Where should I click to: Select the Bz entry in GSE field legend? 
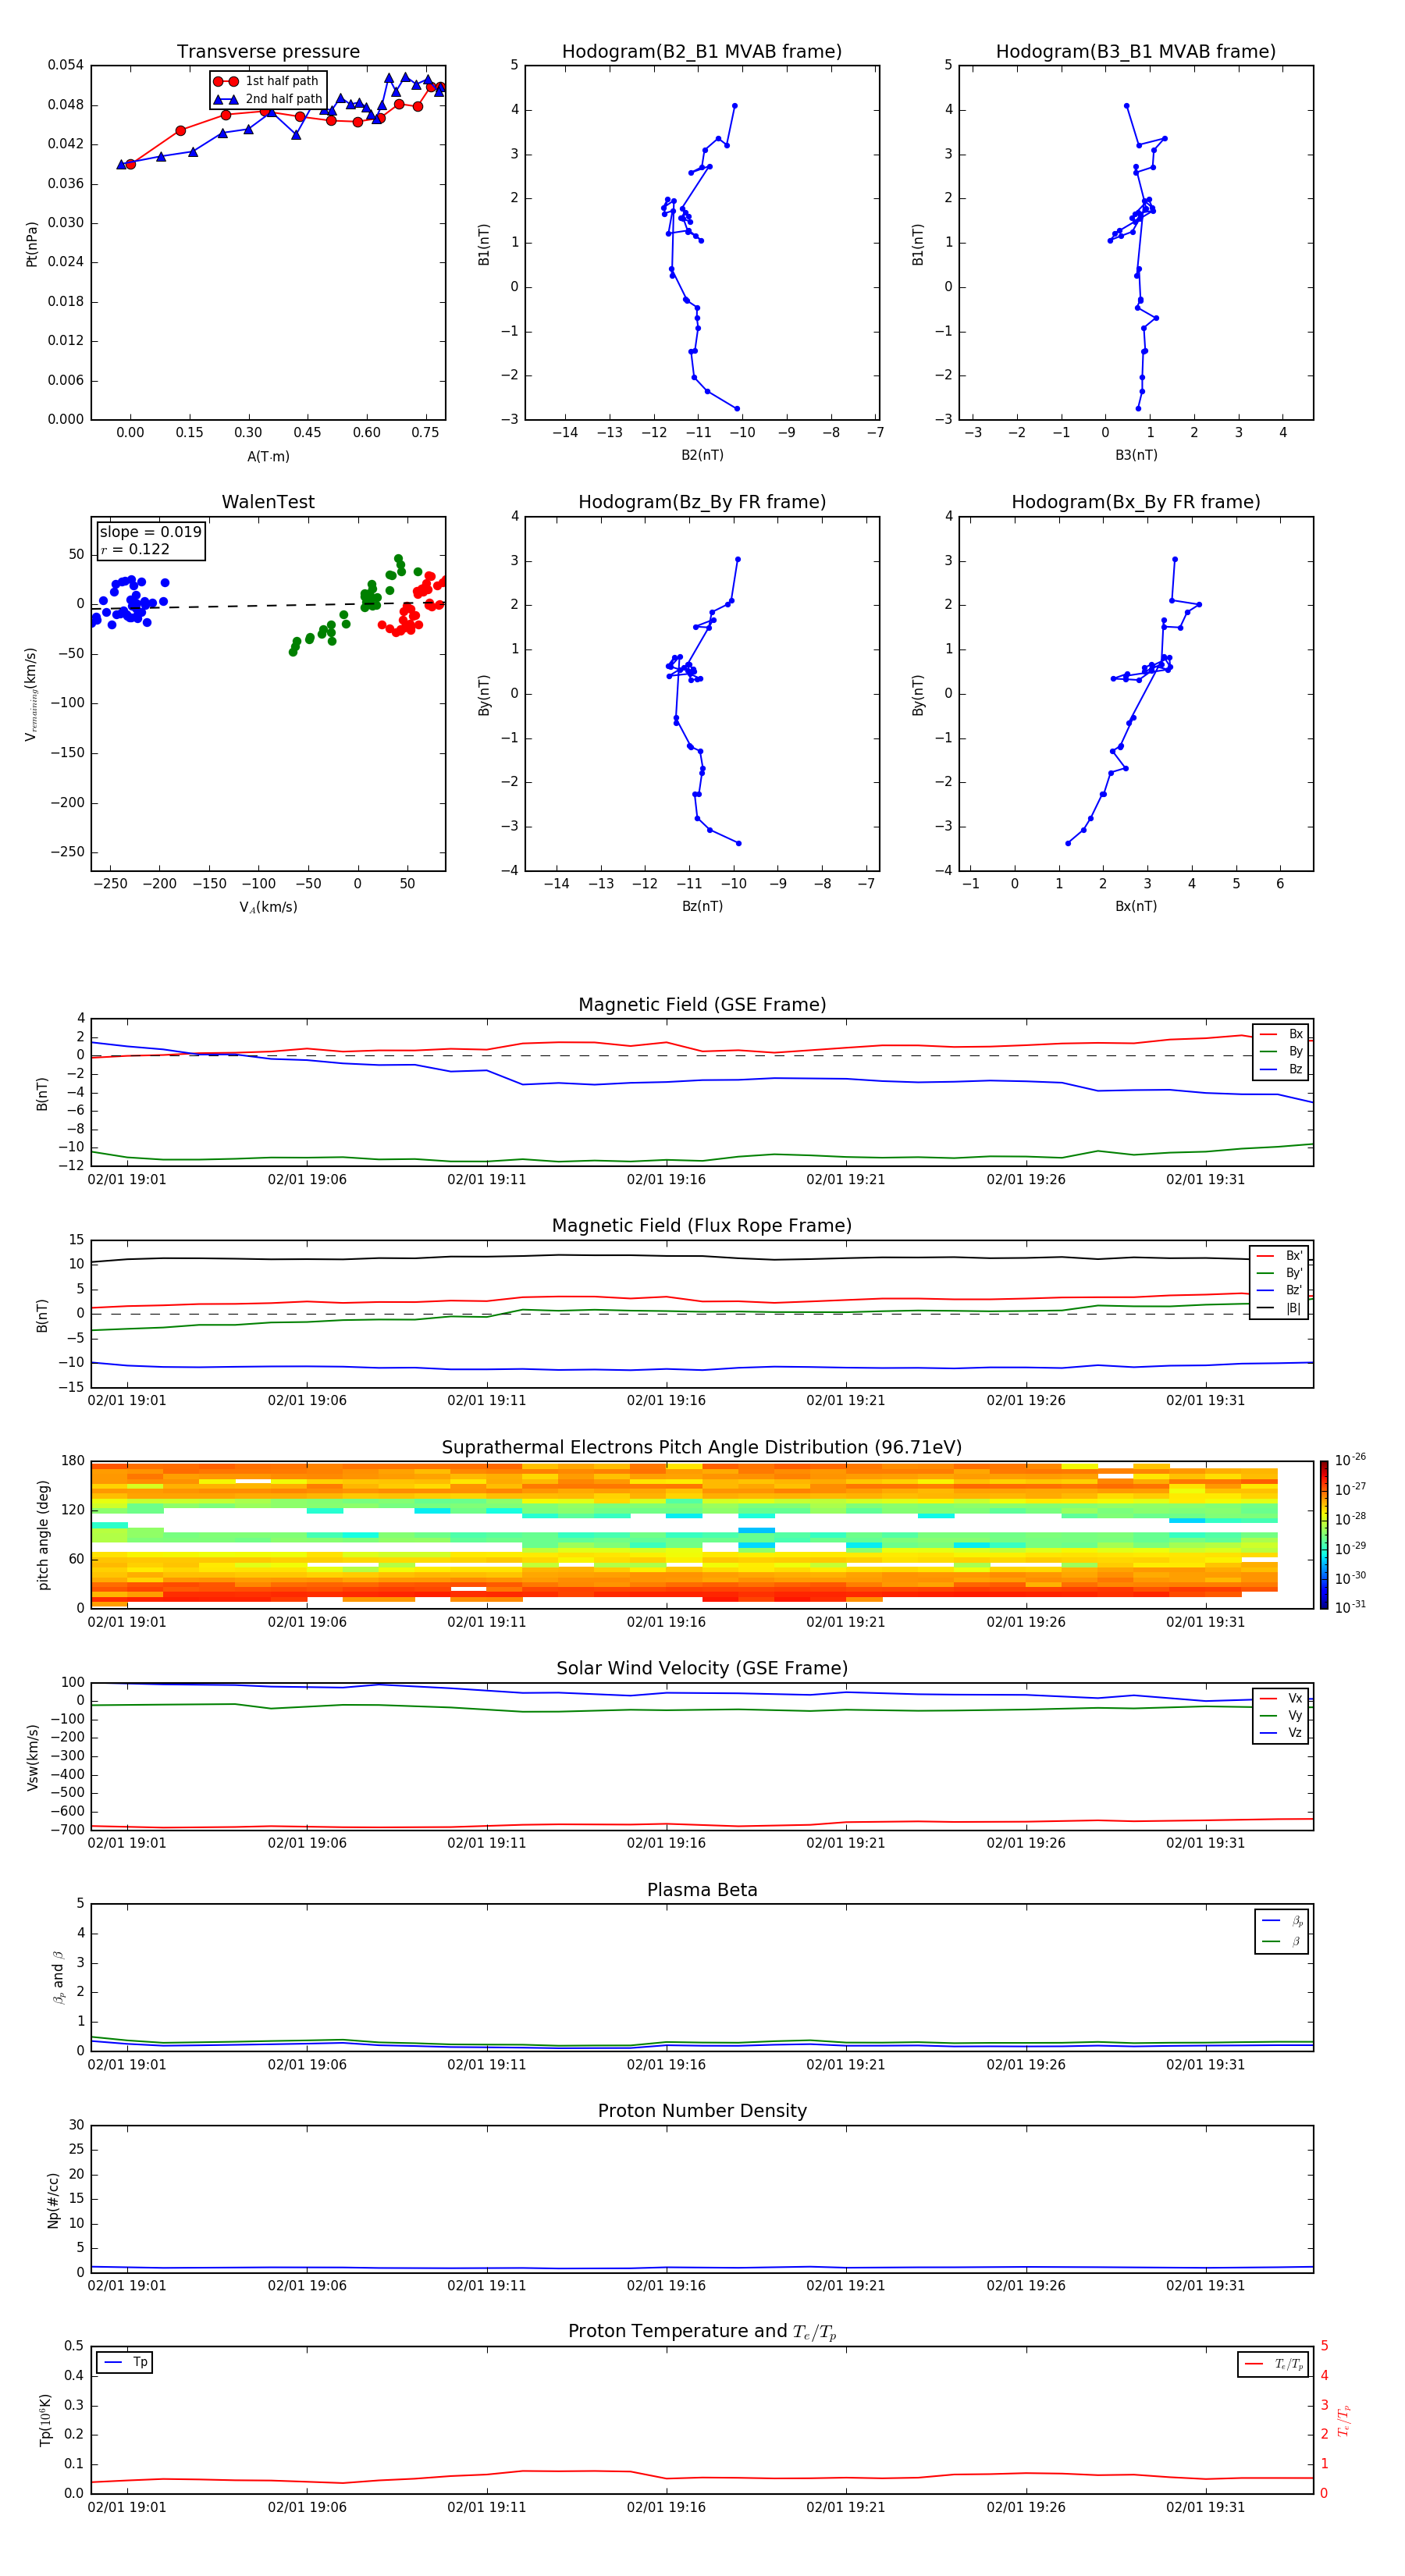click(1281, 1069)
